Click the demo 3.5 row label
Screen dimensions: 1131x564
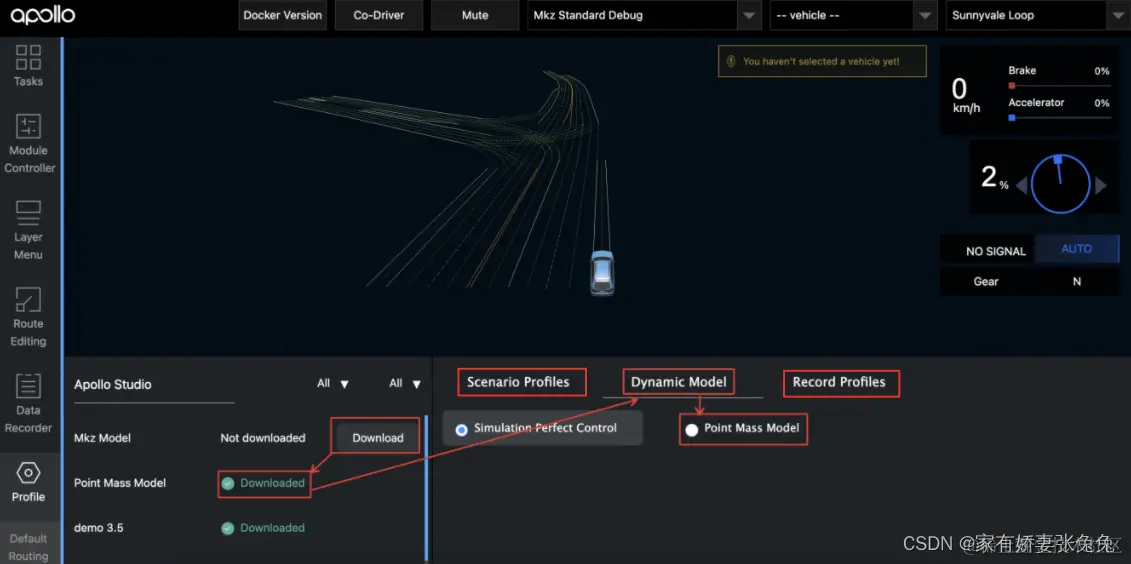tap(98, 528)
